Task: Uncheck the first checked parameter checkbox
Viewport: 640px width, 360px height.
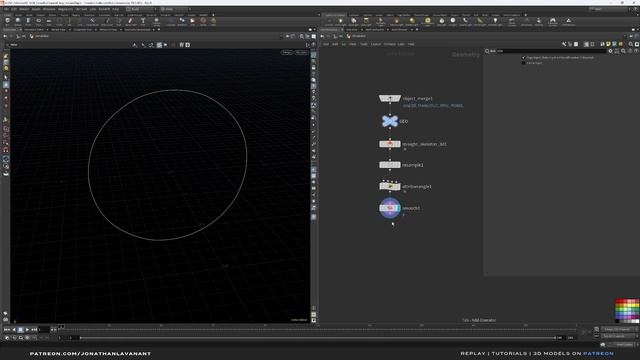Action: click(x=524, y=58)
